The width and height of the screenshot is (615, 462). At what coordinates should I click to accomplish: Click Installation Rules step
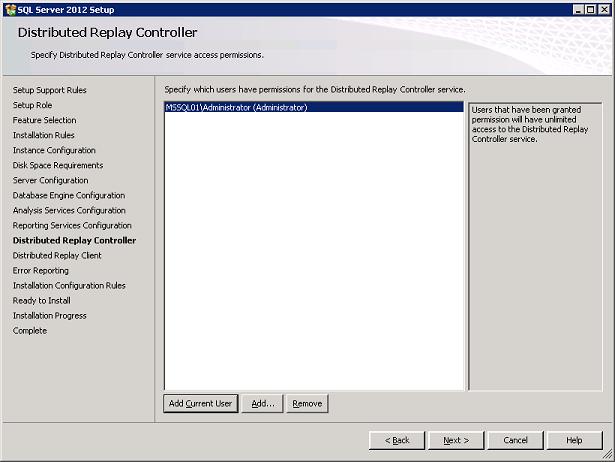pyautogui.click(x=44, y=135)
